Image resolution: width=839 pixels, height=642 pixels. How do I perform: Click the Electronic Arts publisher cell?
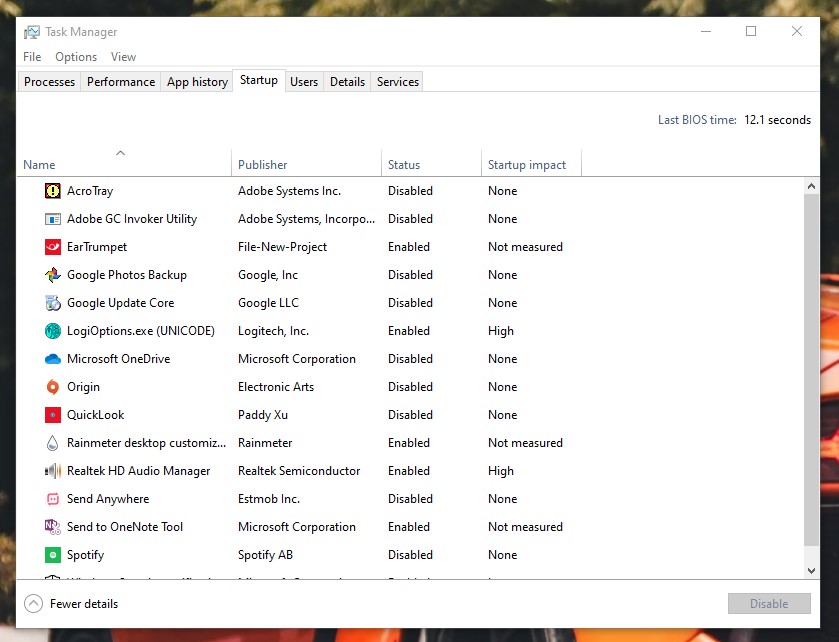[276, 387]
